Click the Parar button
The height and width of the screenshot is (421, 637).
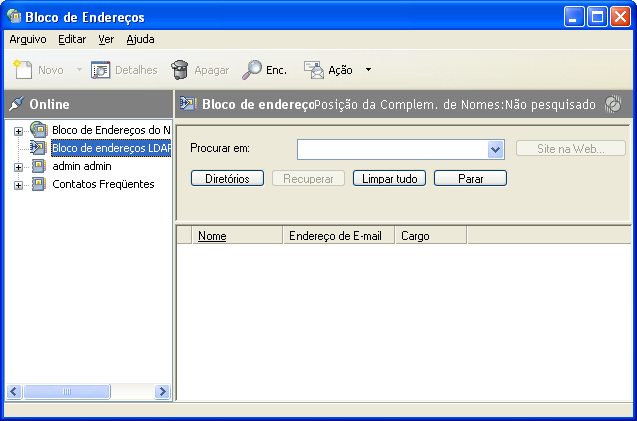coord(470,178)
